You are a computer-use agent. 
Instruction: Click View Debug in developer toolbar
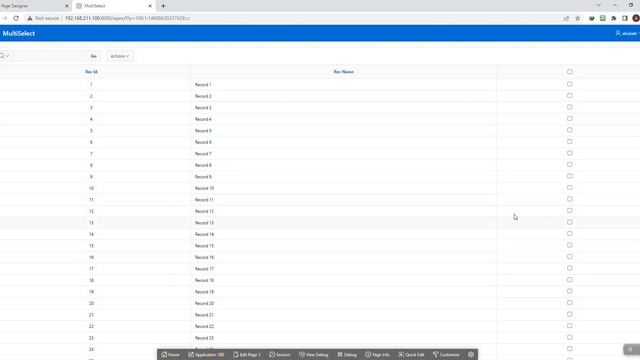tap(313, 354)
